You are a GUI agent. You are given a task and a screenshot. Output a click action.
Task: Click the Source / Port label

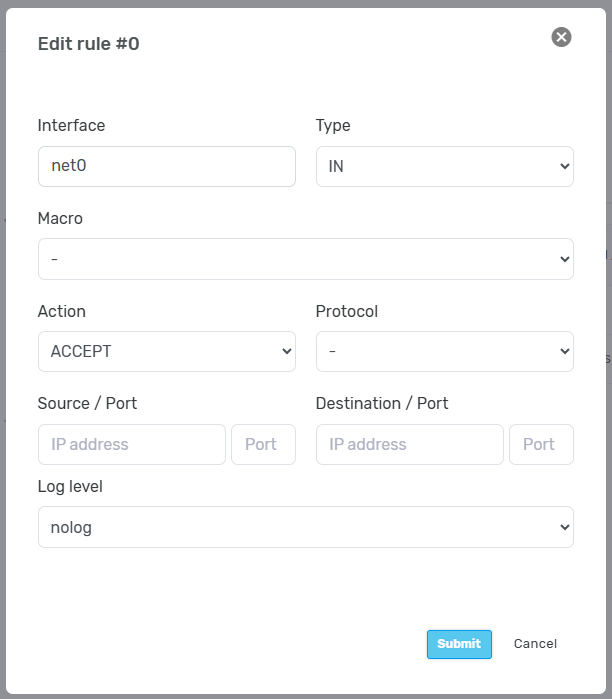point(87,404)
